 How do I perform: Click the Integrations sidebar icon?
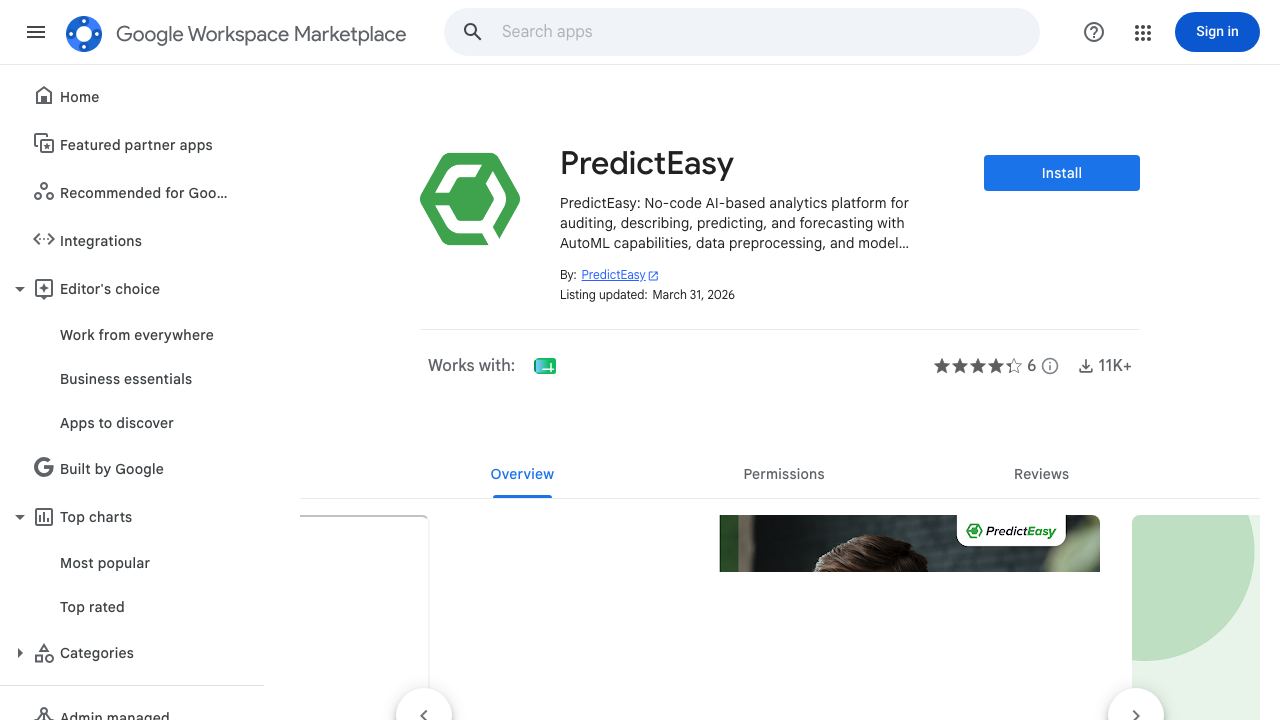tap(44, 240)
